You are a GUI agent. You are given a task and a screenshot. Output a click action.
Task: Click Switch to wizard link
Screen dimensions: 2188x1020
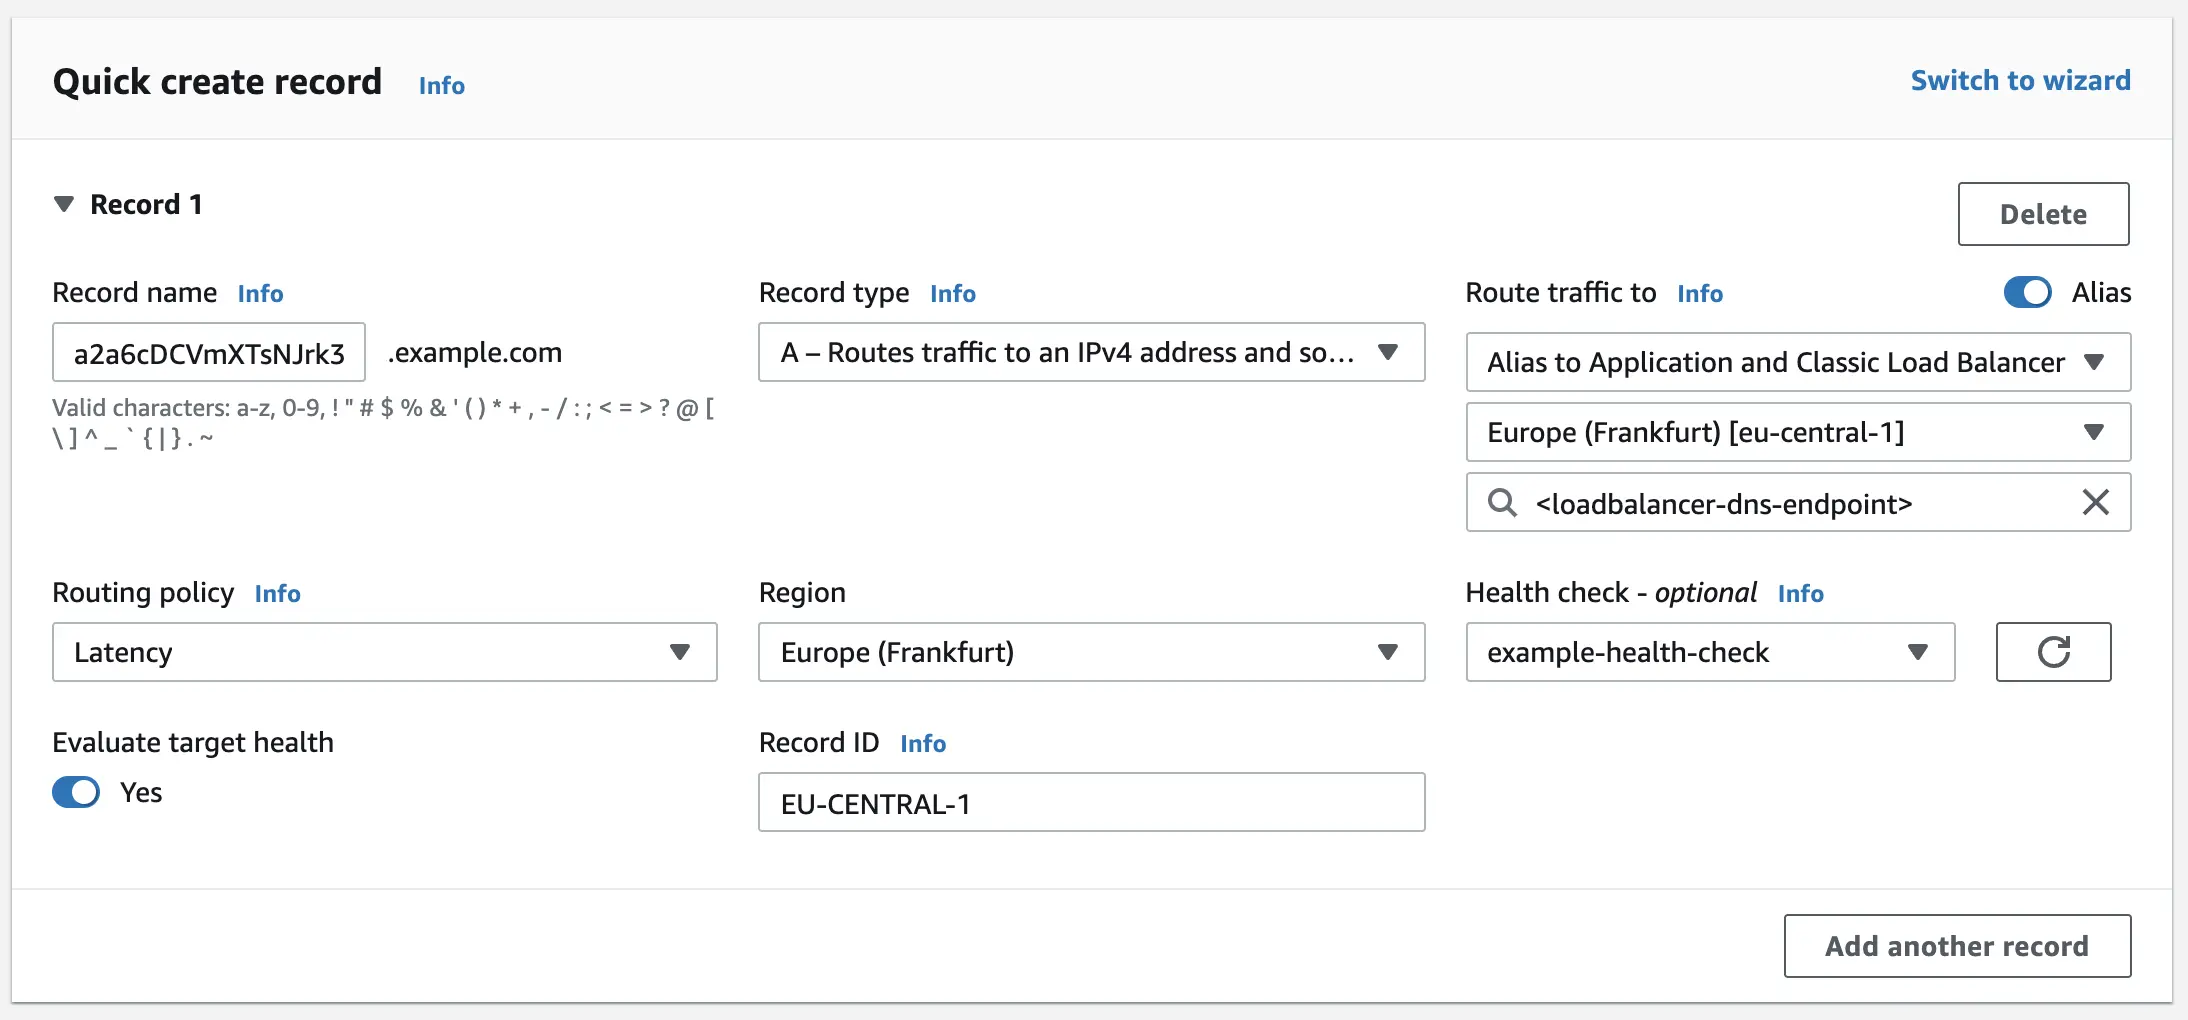click(2020, 81)
